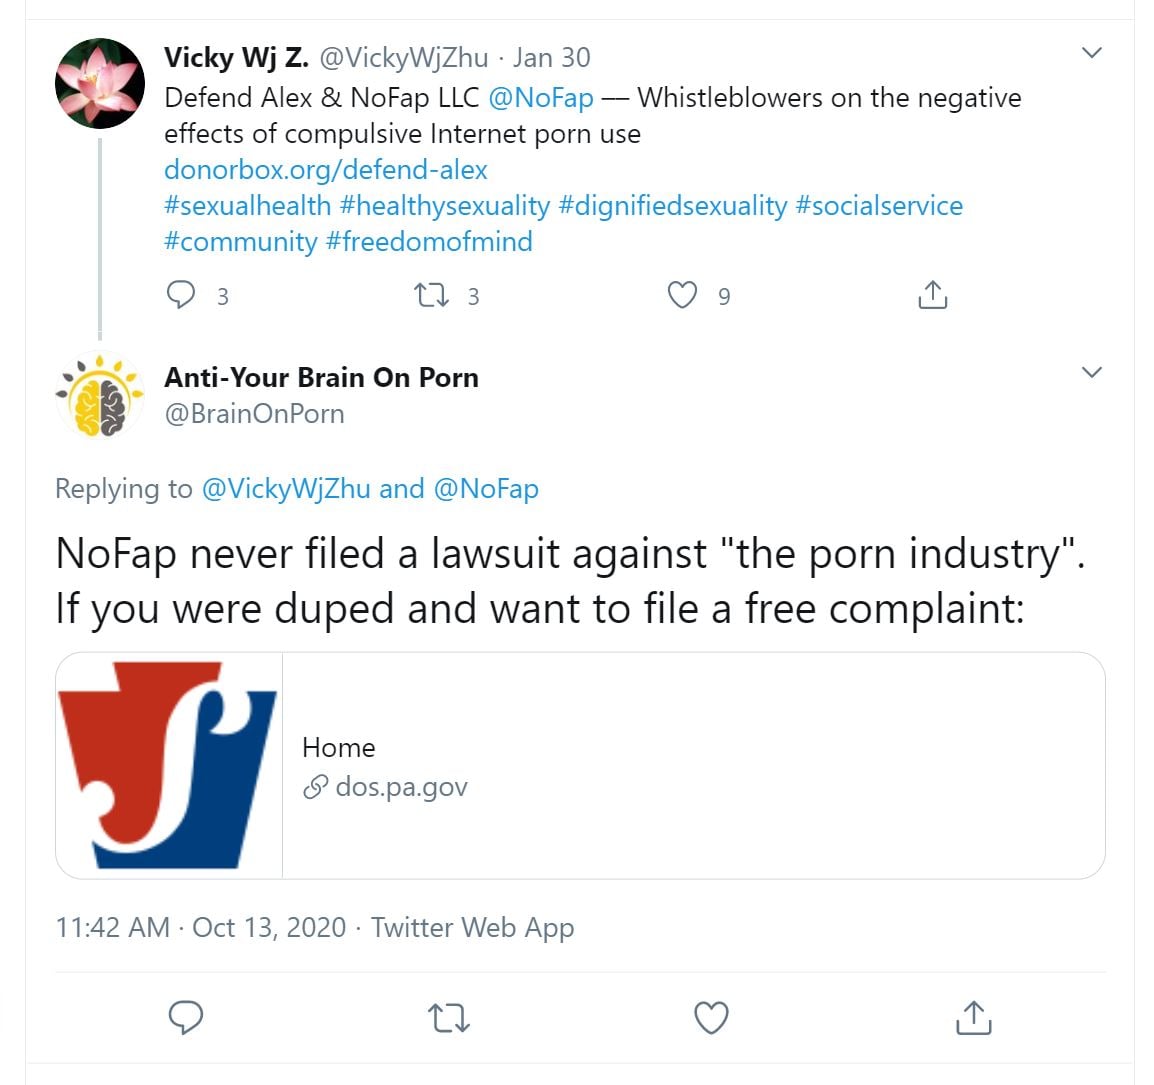Retweet Vicky Wj Z.'s tweet

coord(432,295)
